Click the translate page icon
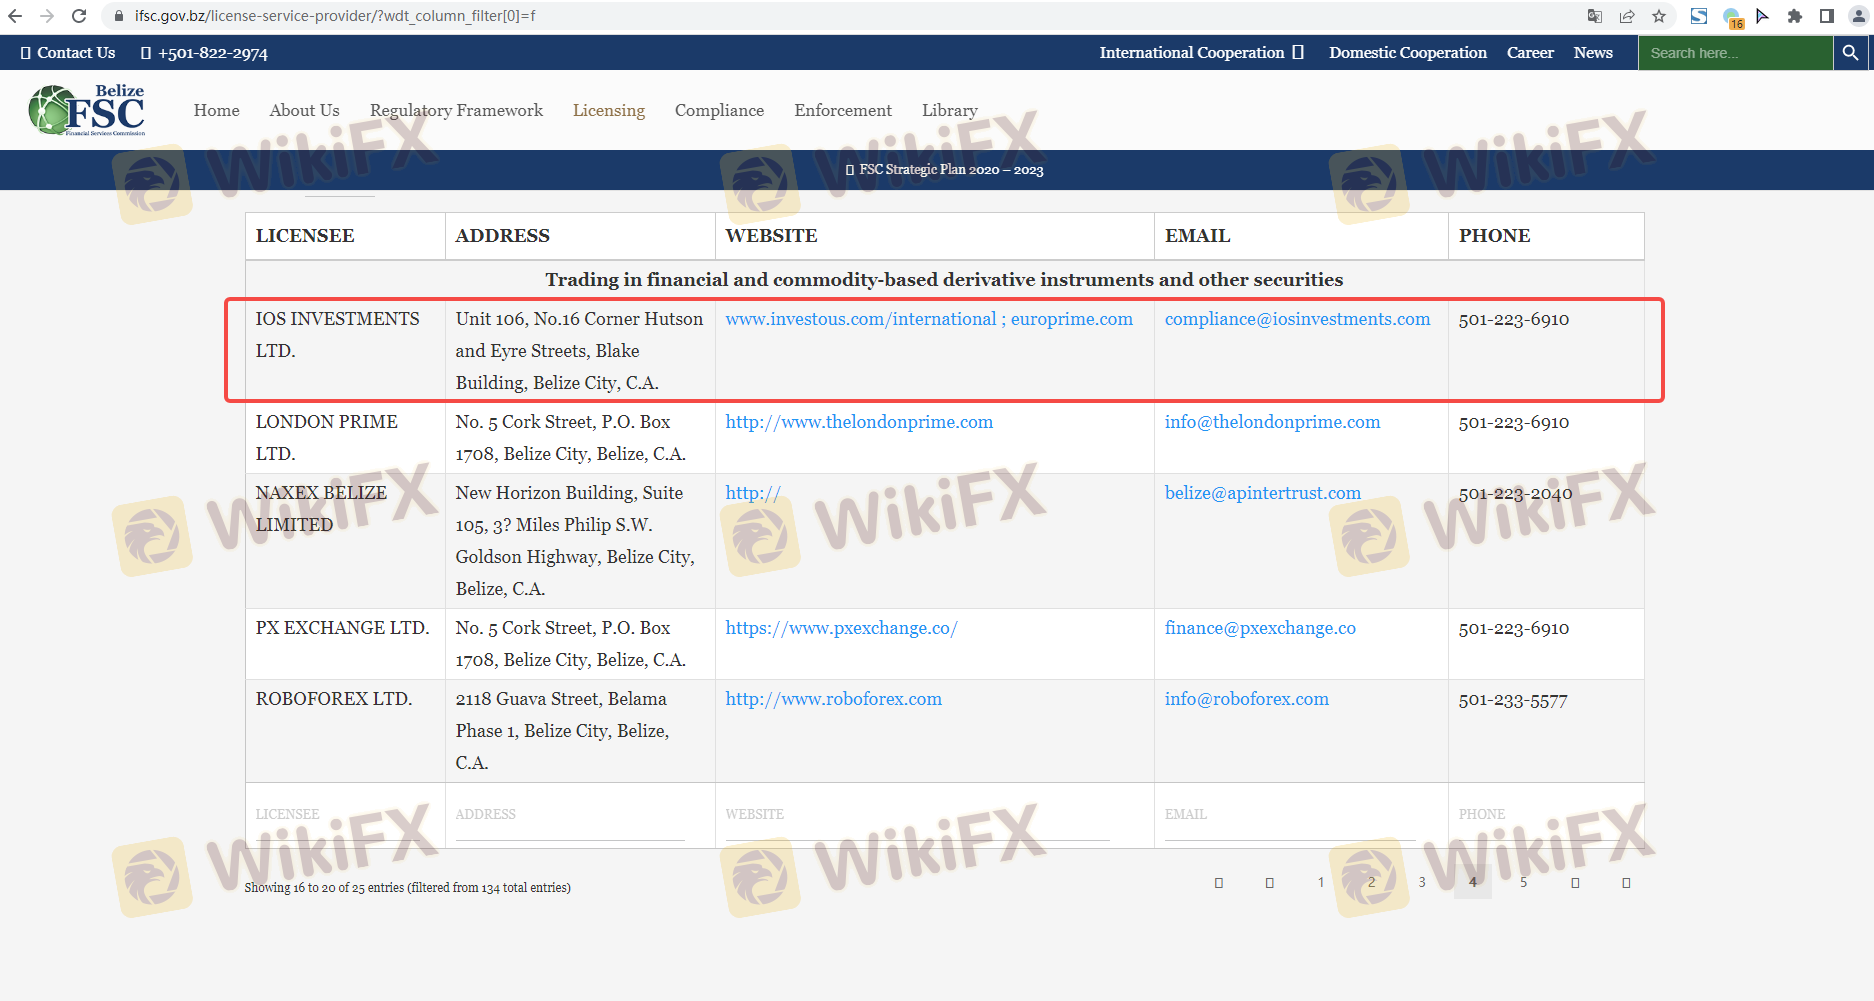Screen dimensions: 1874x1001 point(1595,16)
